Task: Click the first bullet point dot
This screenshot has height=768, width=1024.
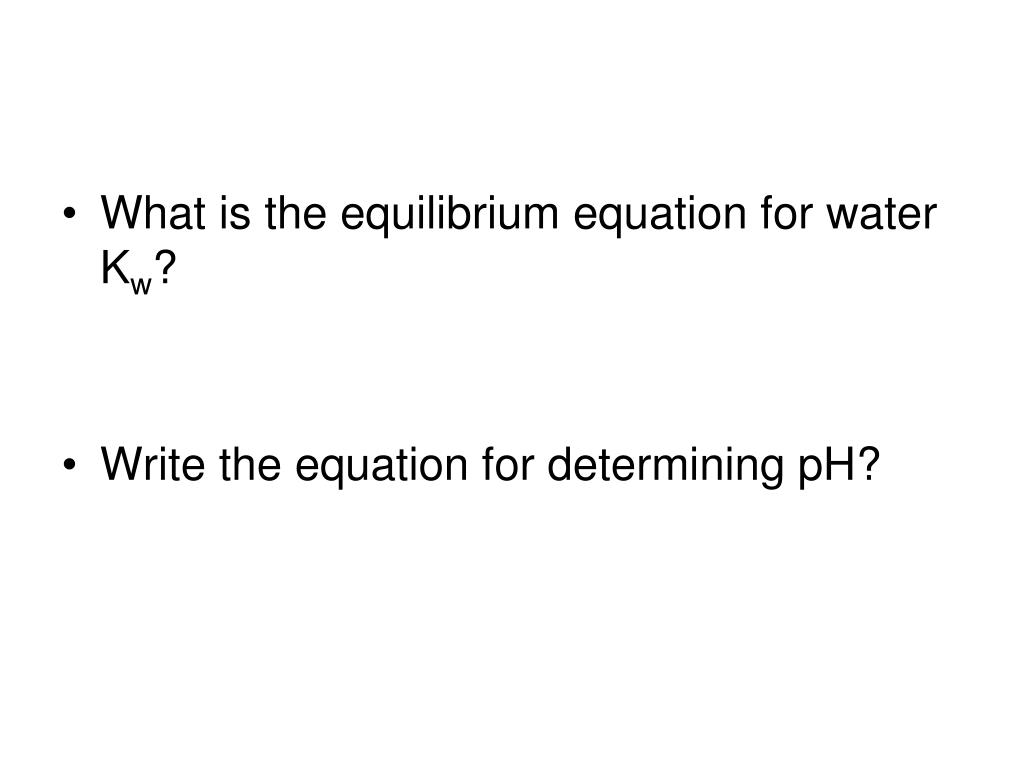Action: click(70, 214)
